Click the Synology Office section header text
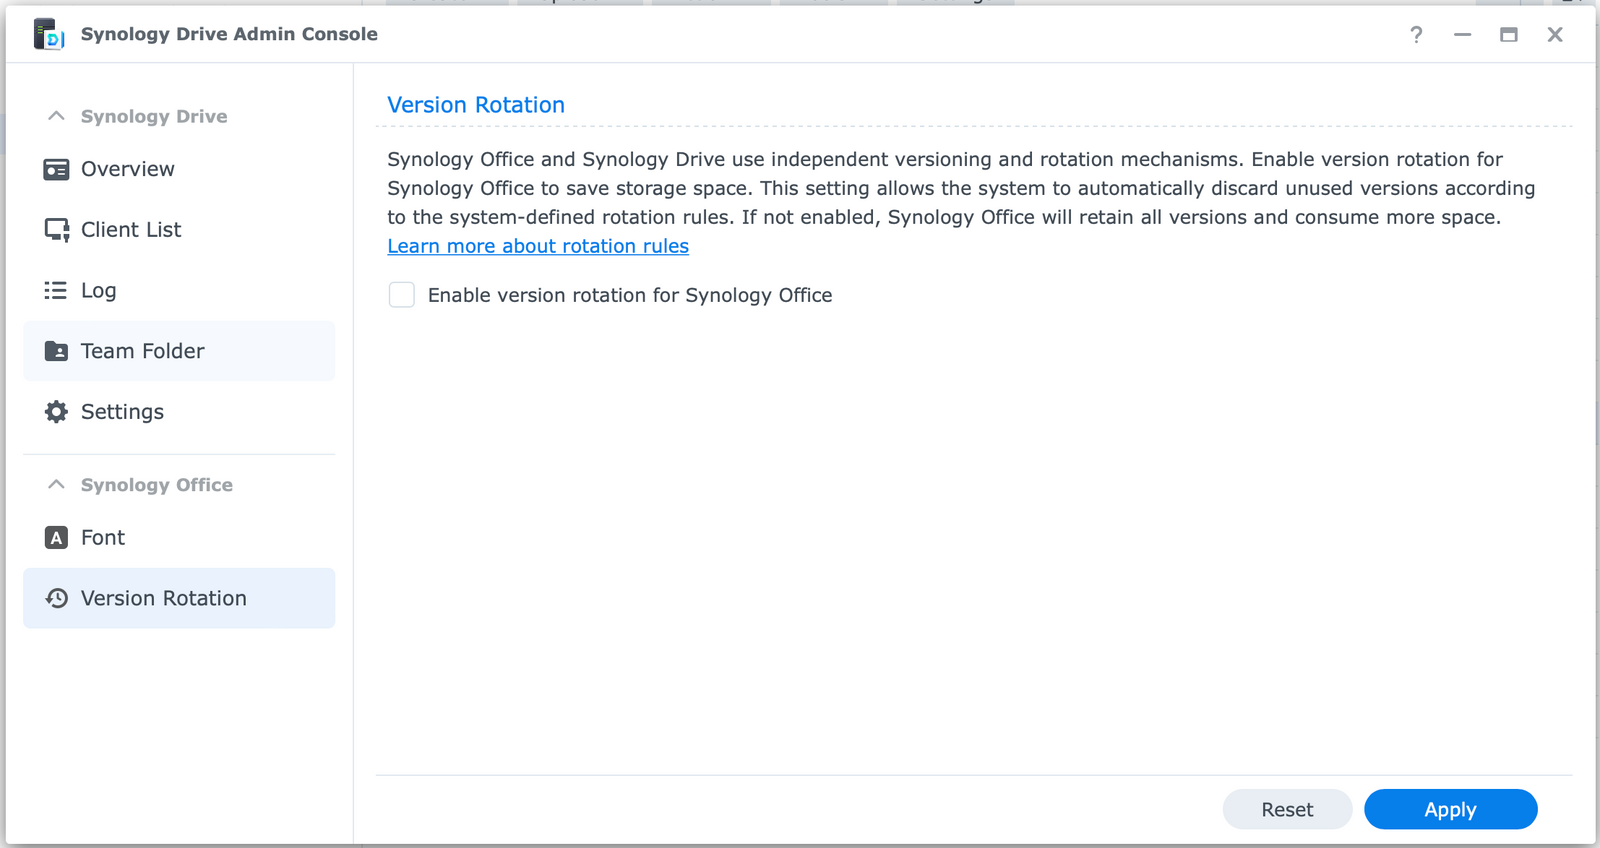The width and height of the screenshot is (1600, 848). [157, 485]
